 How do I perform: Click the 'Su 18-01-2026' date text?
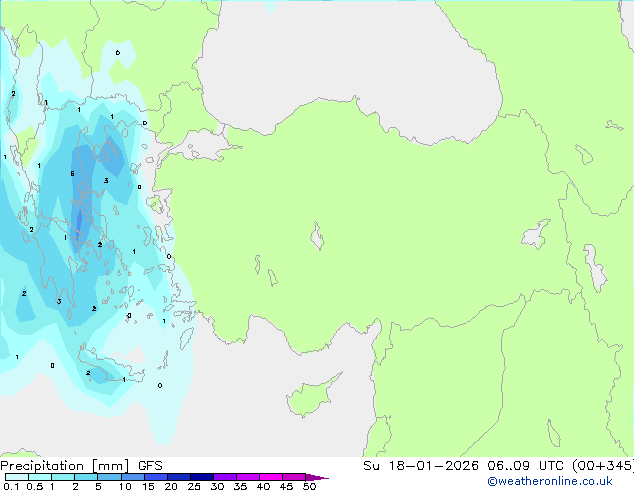point(421,466)
